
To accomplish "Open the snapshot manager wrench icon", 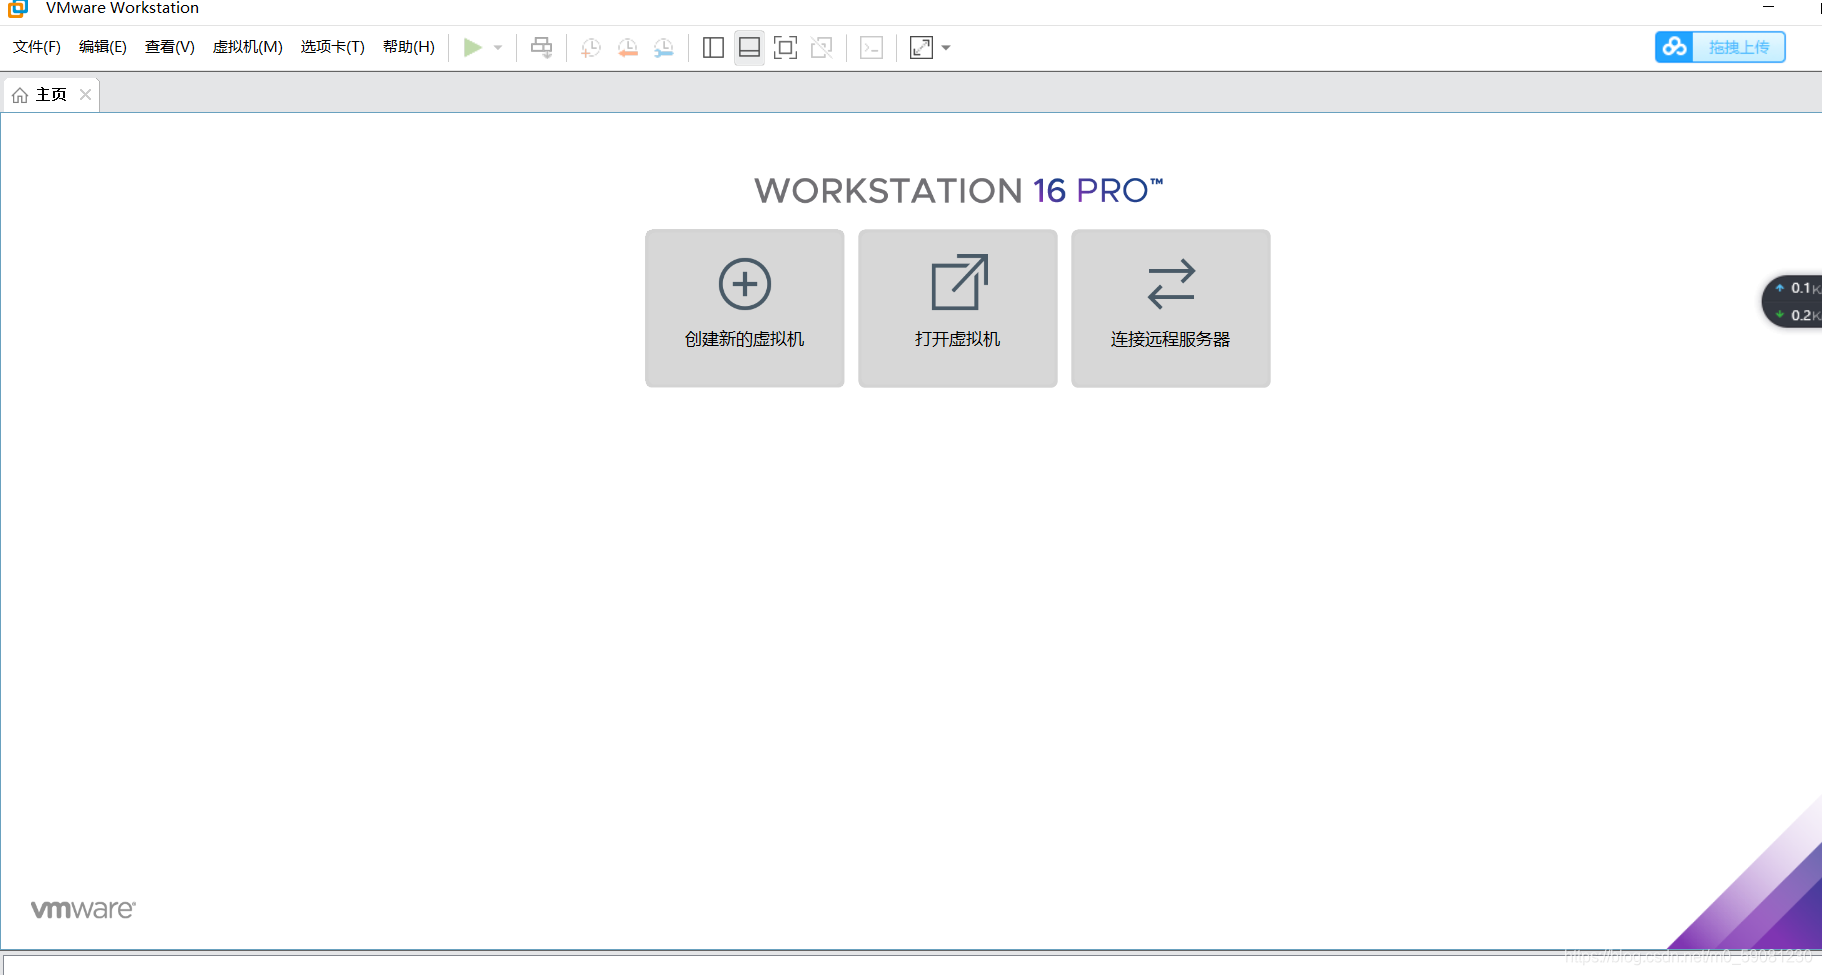I will [x=663, y=47].
